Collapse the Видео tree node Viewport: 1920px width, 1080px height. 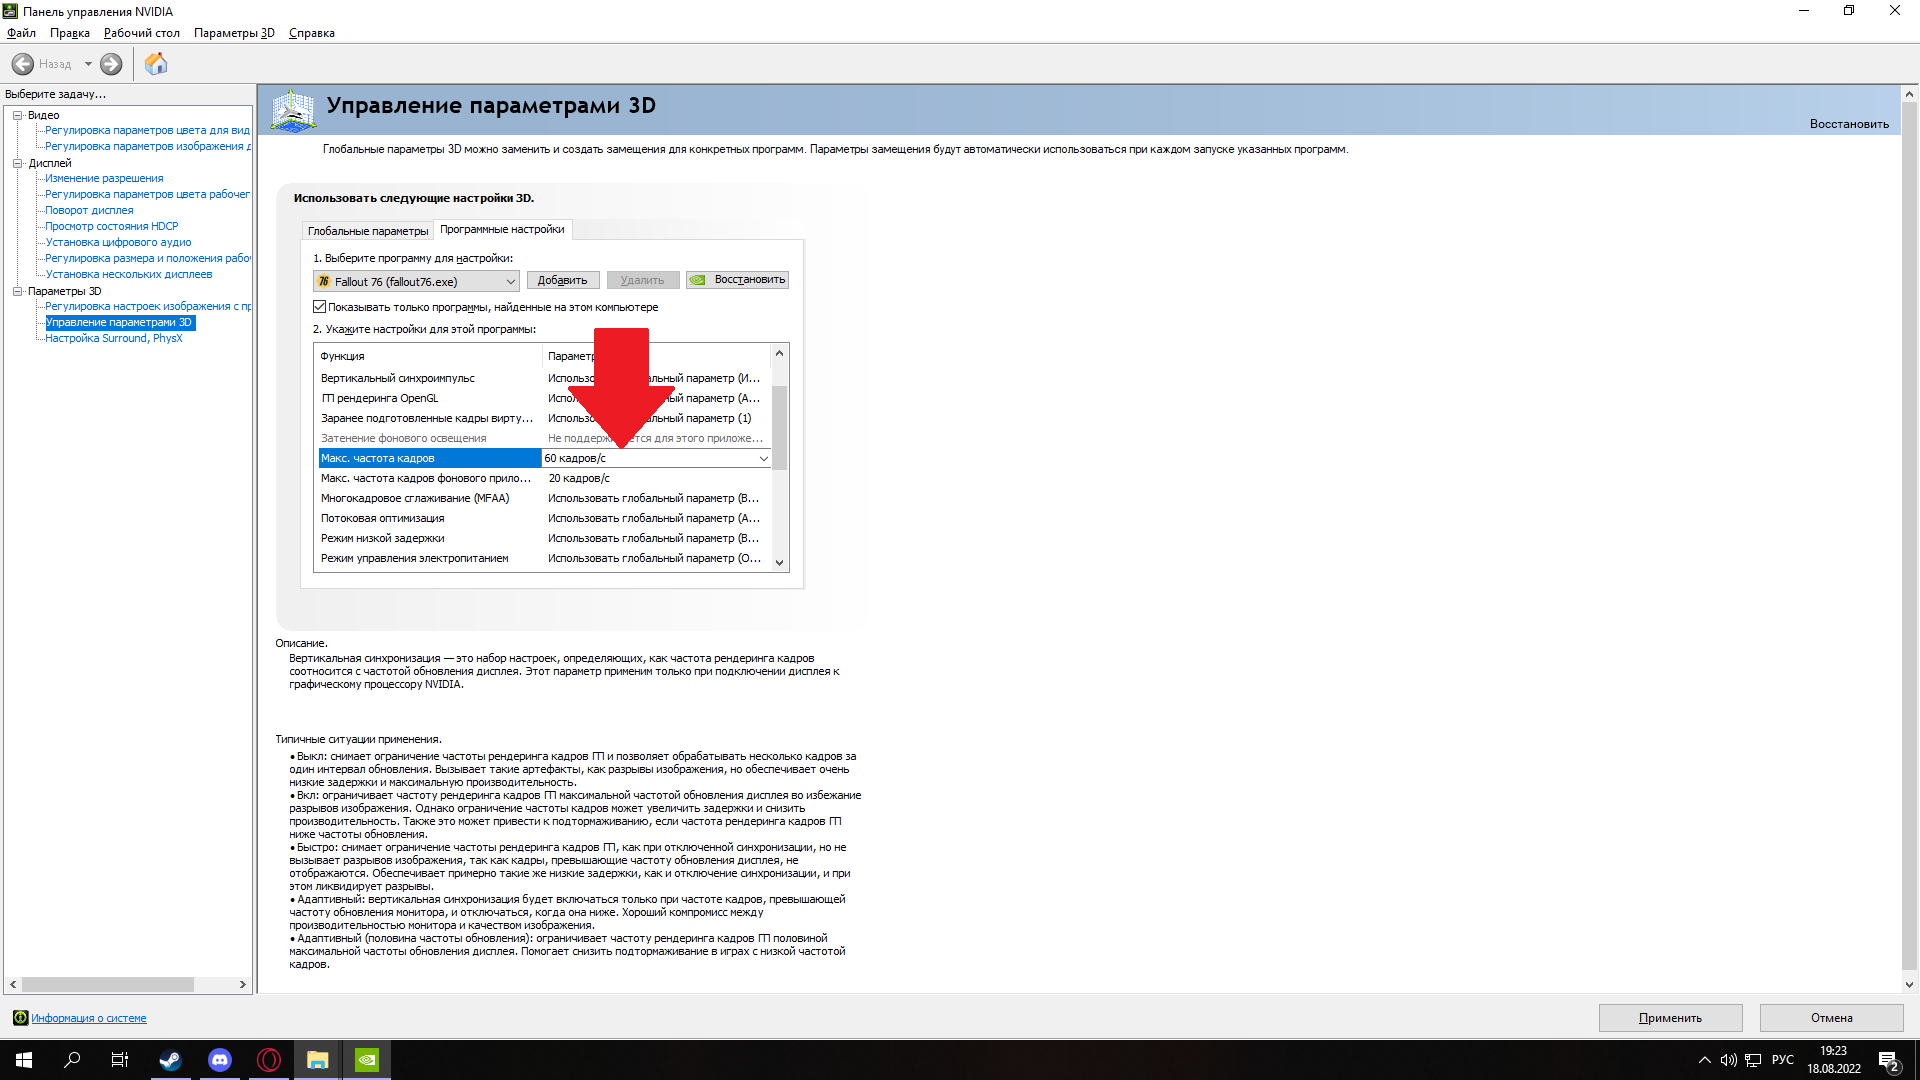click(17, 115)
